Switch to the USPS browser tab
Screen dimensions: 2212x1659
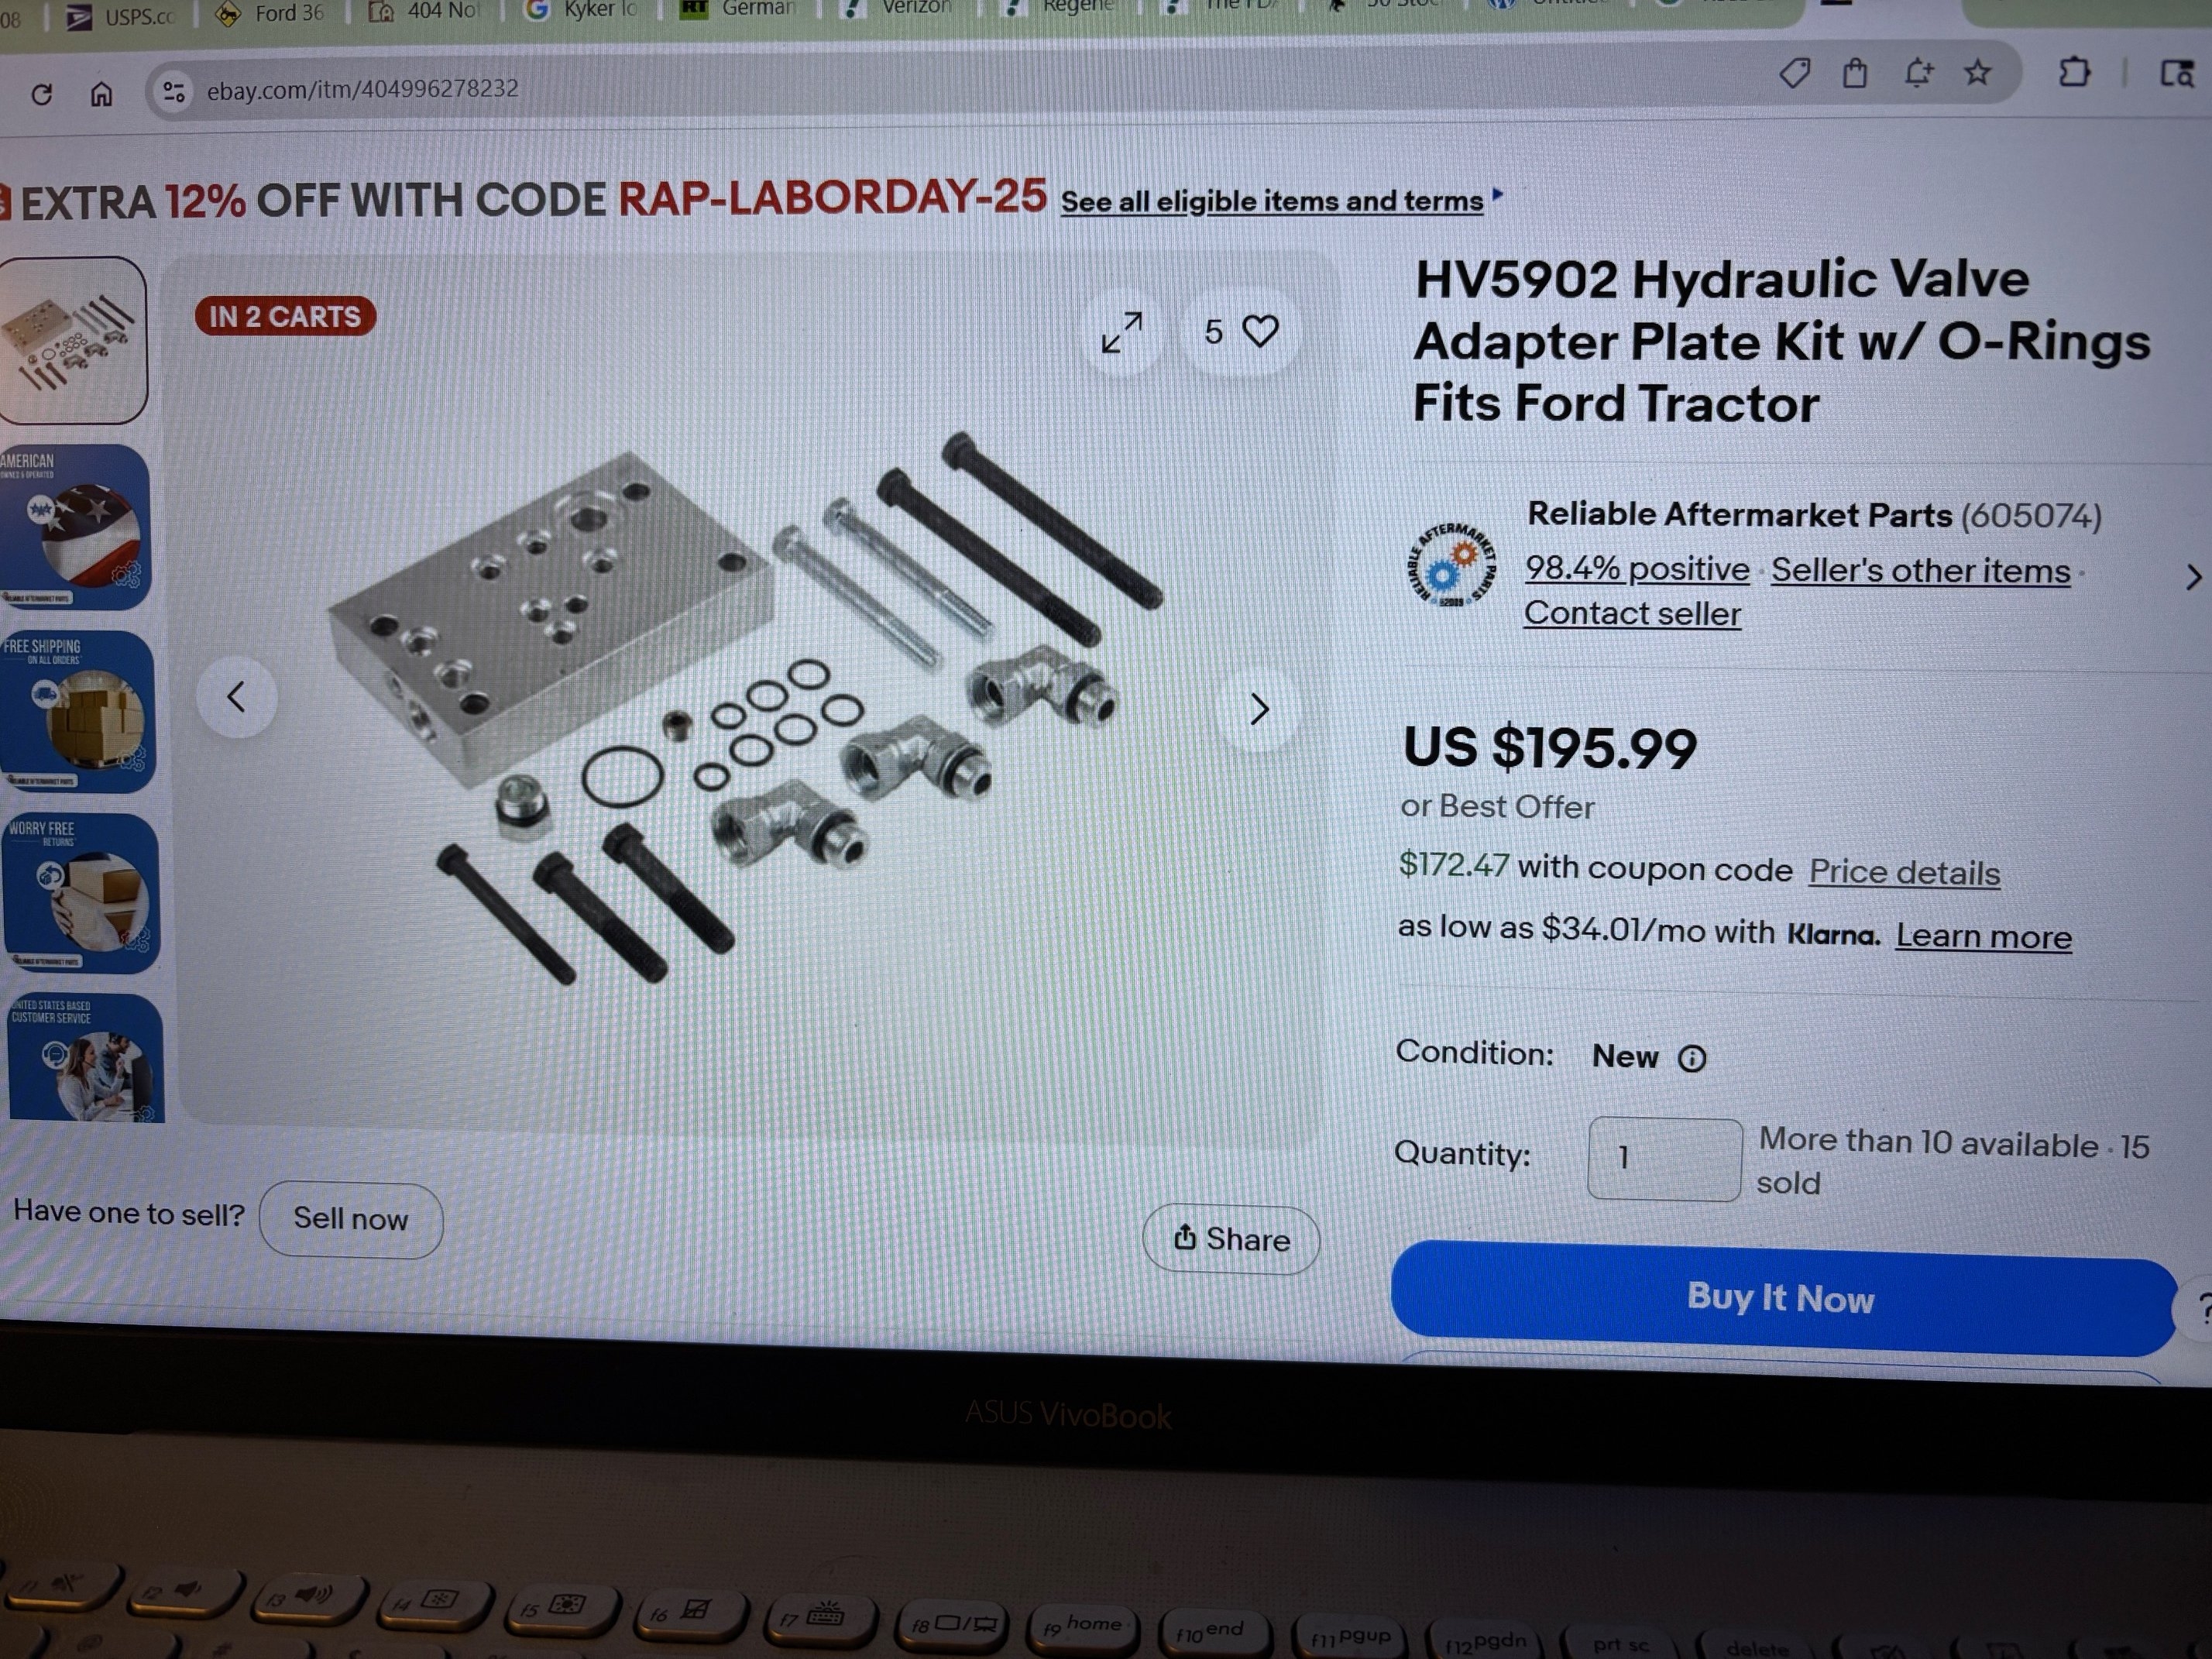click(121, 14)
